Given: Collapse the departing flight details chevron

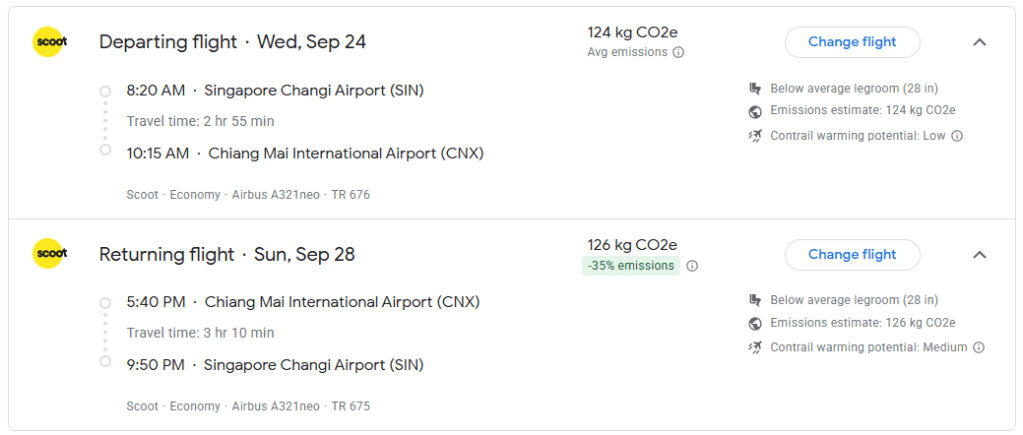Looking at the screenshot, I should pyautogui.click(x=980, y=42).
